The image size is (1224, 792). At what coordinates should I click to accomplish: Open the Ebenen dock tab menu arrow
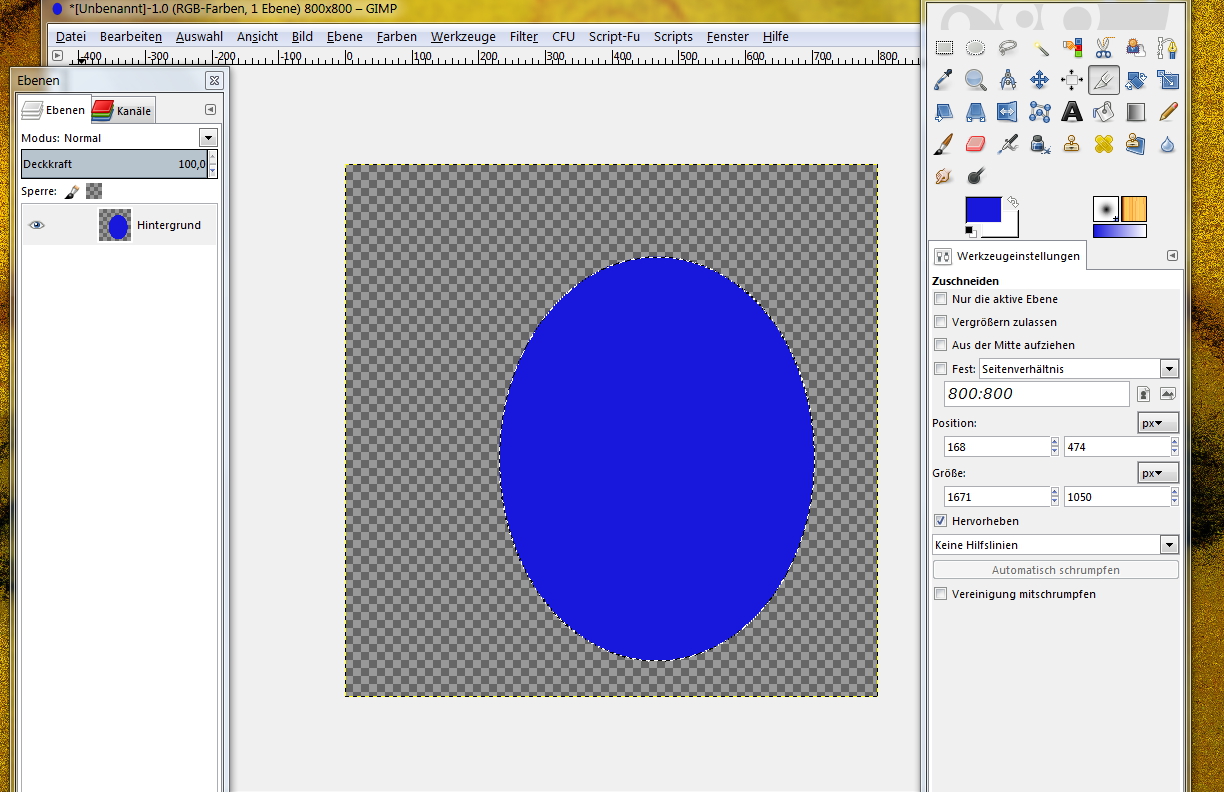click(210, 110)
